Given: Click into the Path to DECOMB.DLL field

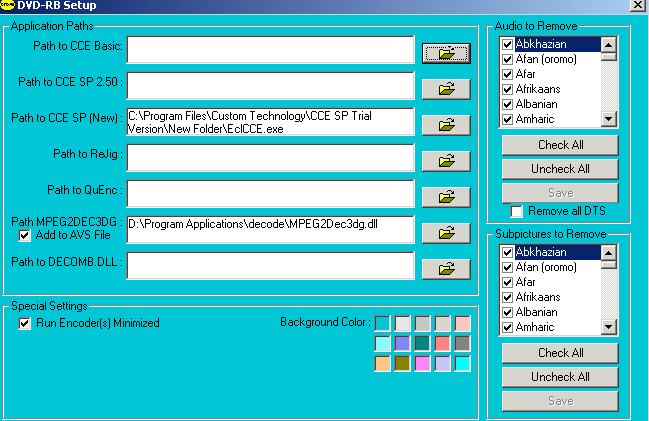Looking at the screenshot, I should (x=270, y=266).
